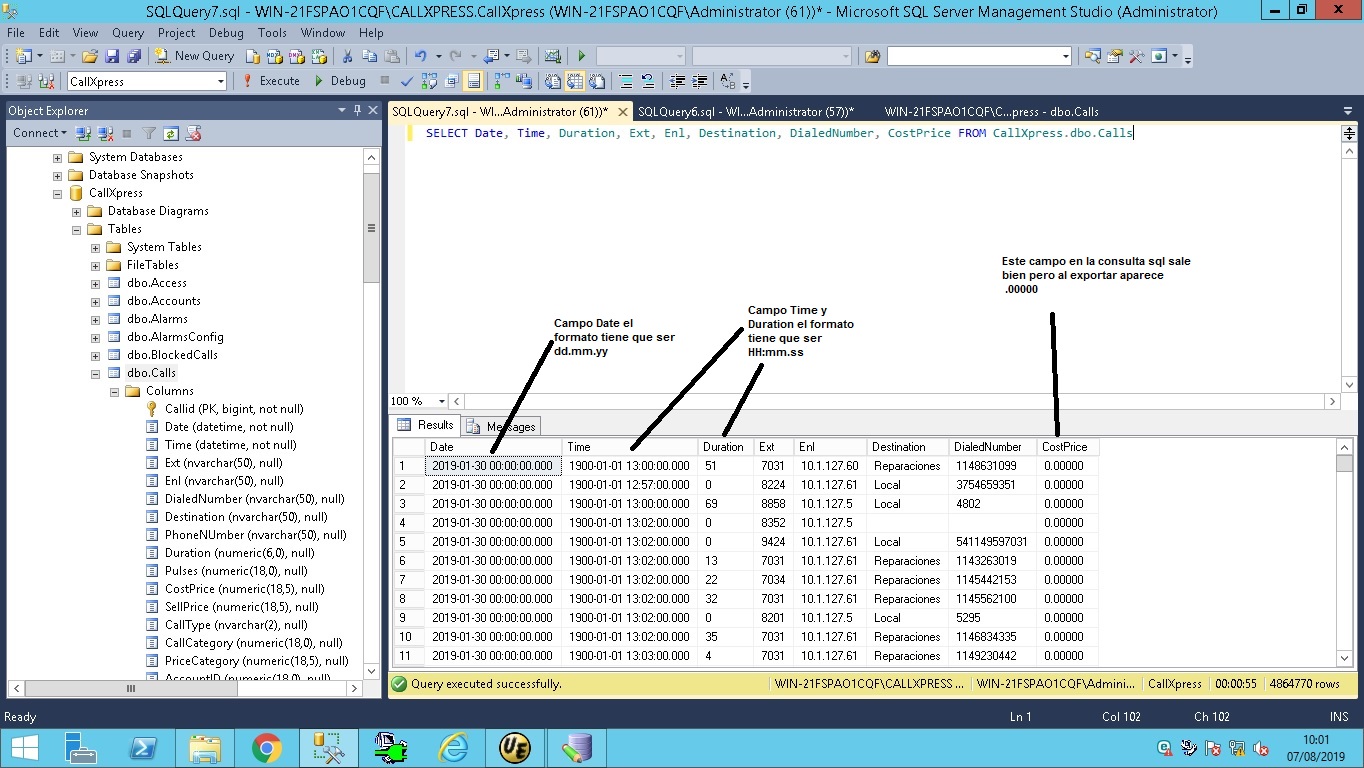Open file with folder icon in toolbar

[89, 56]
